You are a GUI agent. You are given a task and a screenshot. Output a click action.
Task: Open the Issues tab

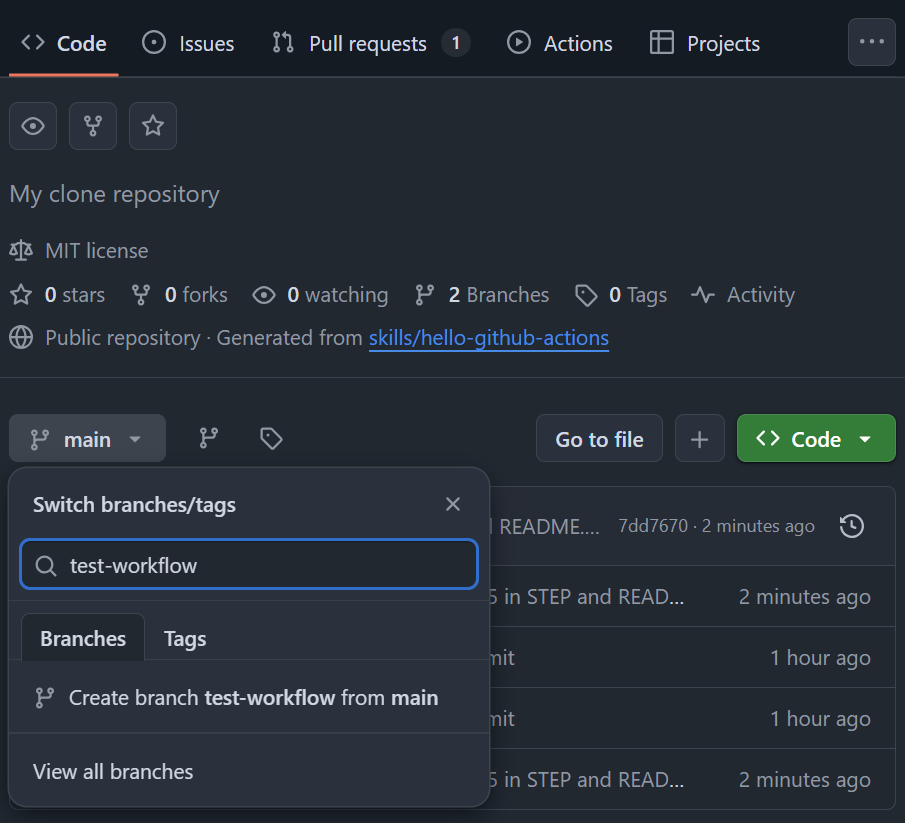[x=189, y=43]
